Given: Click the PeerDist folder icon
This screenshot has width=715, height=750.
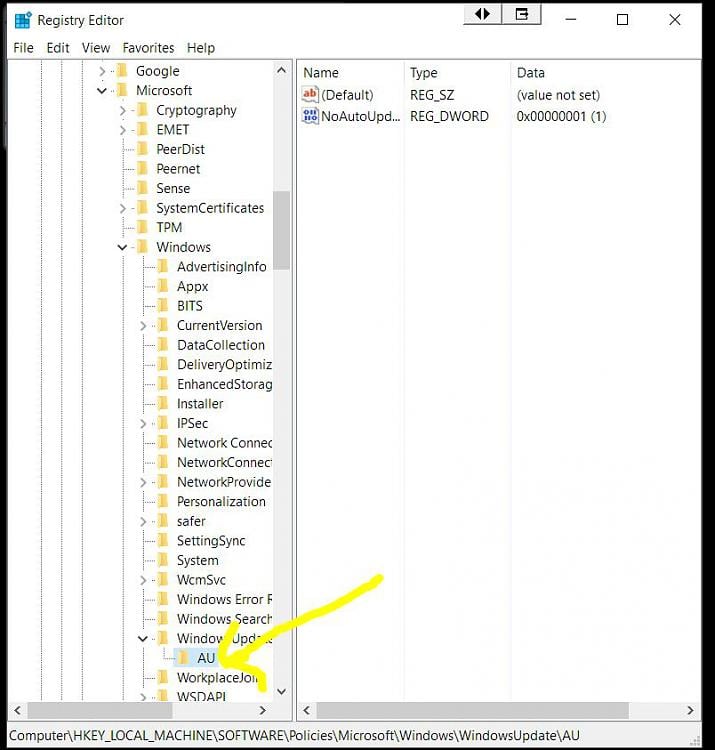Looking at the screenshot, I should [x=143, y=149].
